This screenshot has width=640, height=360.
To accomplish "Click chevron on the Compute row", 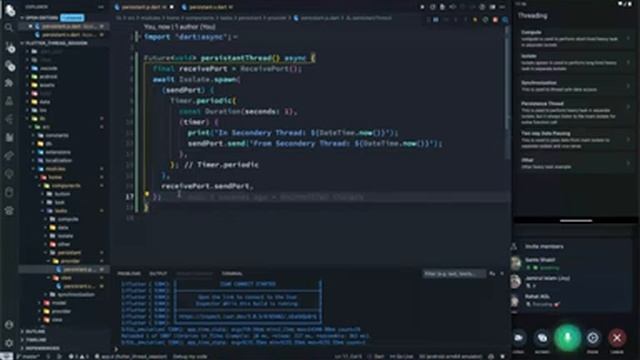I will coord(629,38).
